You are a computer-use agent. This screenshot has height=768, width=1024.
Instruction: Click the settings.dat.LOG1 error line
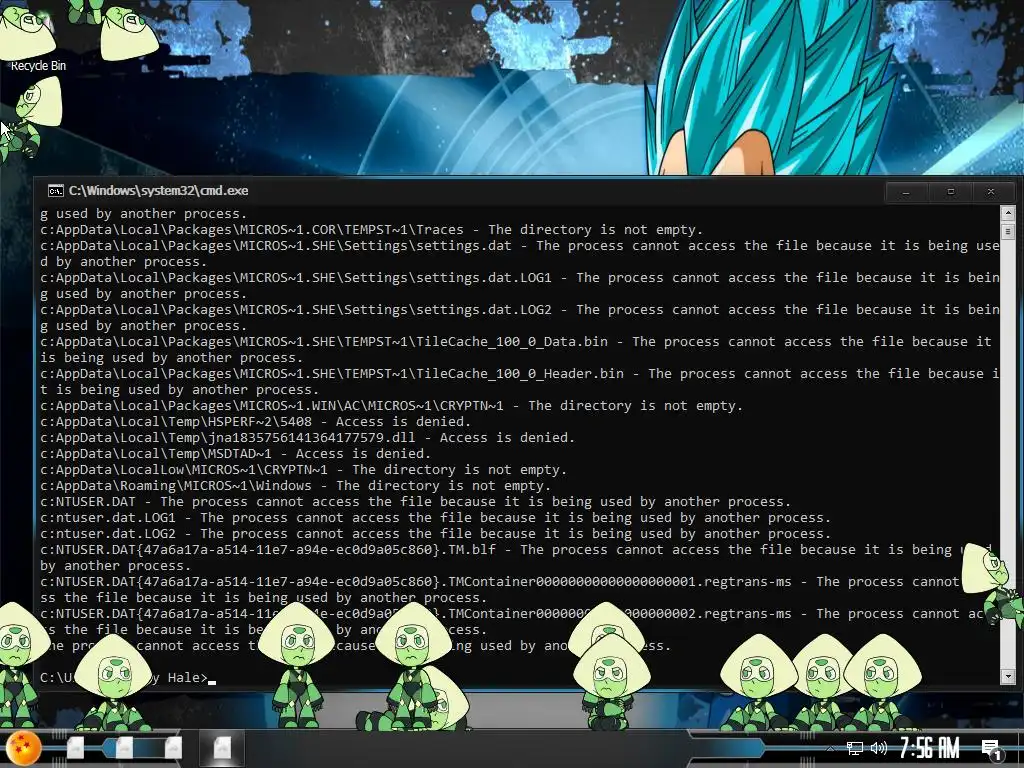click(520, 285)
